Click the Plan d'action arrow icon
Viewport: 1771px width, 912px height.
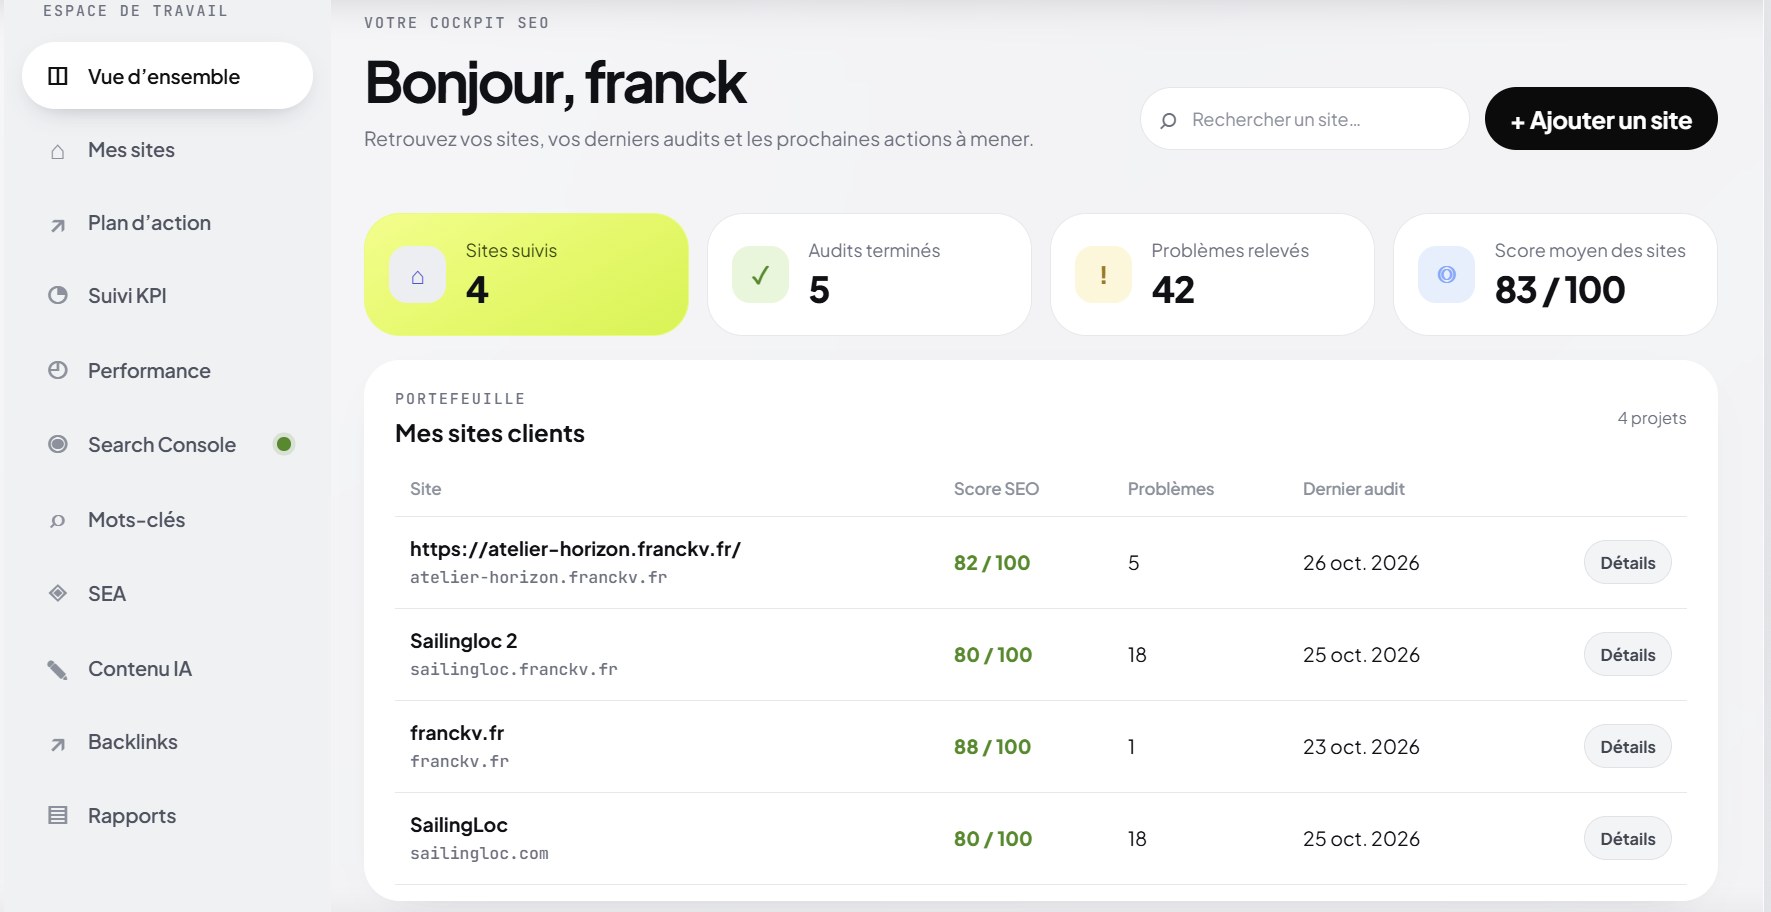pyautogui.click(x=58, y=225)
